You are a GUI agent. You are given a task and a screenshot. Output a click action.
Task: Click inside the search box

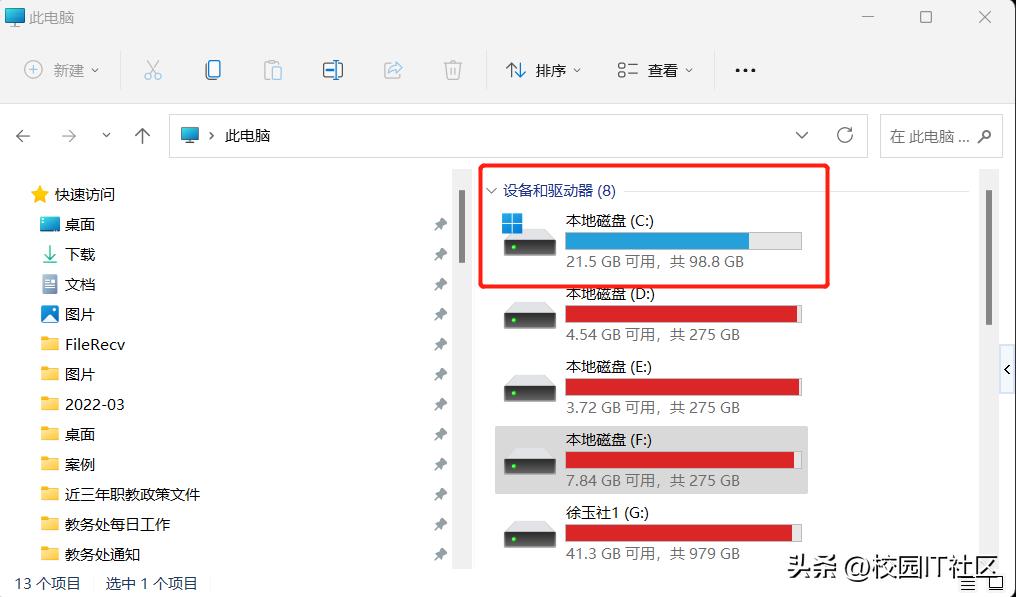coord(930,134)
